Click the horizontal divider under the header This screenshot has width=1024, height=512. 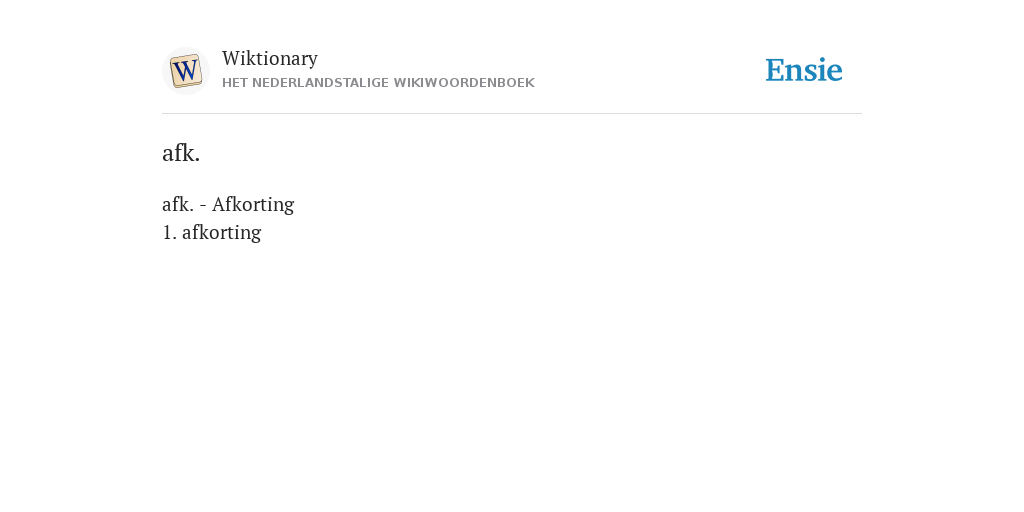[512, 114]
